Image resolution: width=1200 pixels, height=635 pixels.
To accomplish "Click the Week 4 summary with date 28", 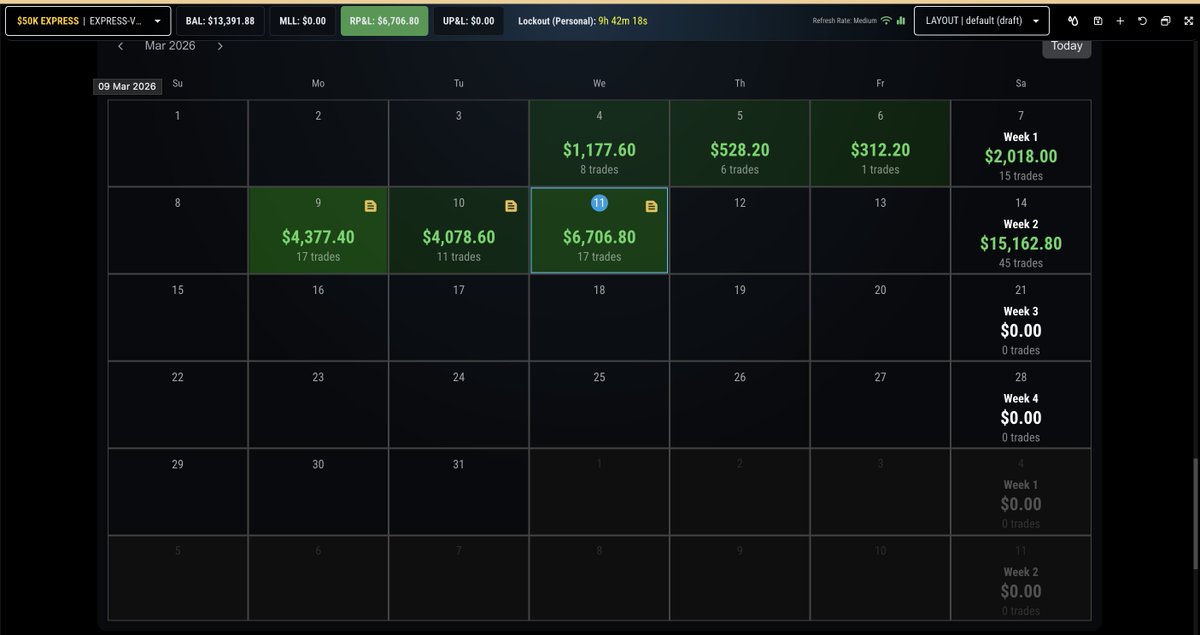I will 1021,404.
